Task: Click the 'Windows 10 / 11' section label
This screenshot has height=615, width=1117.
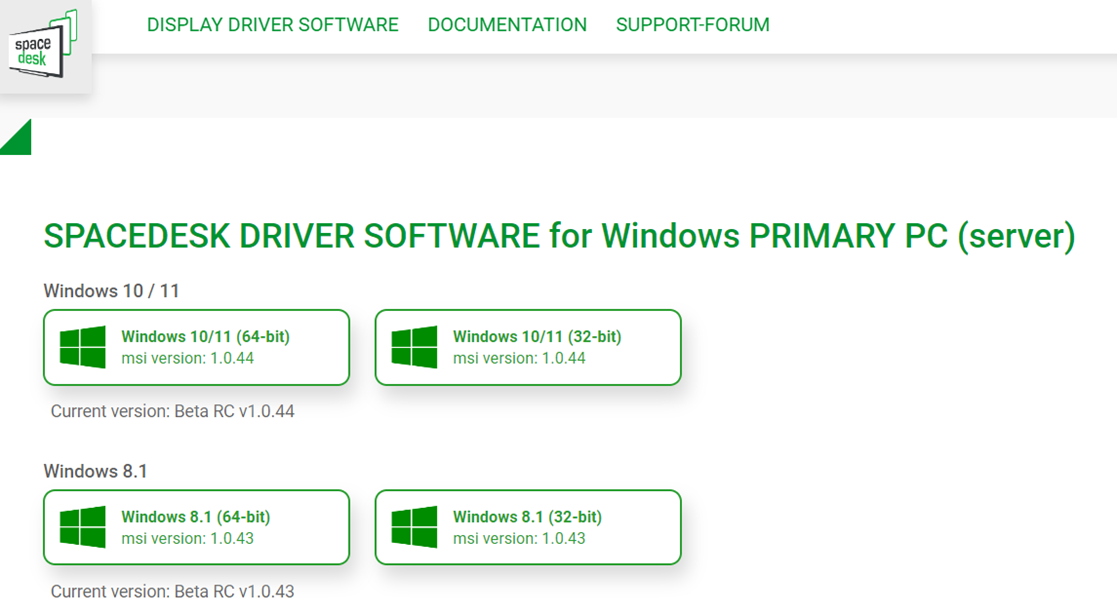Action: coord(111,291)
